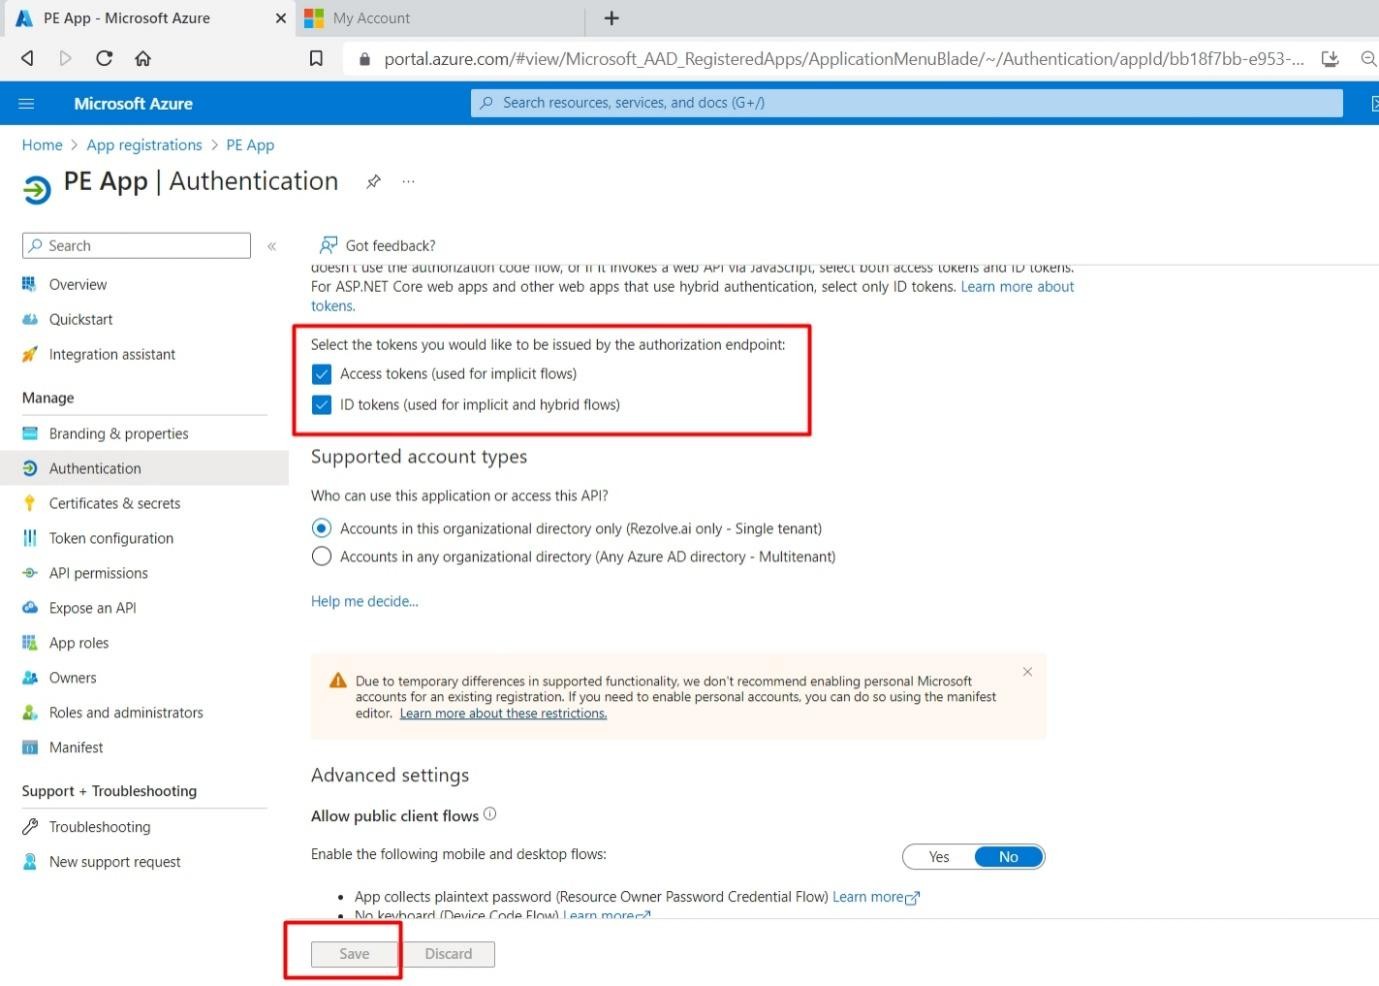
Task: Click the browser address bar URL
Action: (x=843, y=59)
